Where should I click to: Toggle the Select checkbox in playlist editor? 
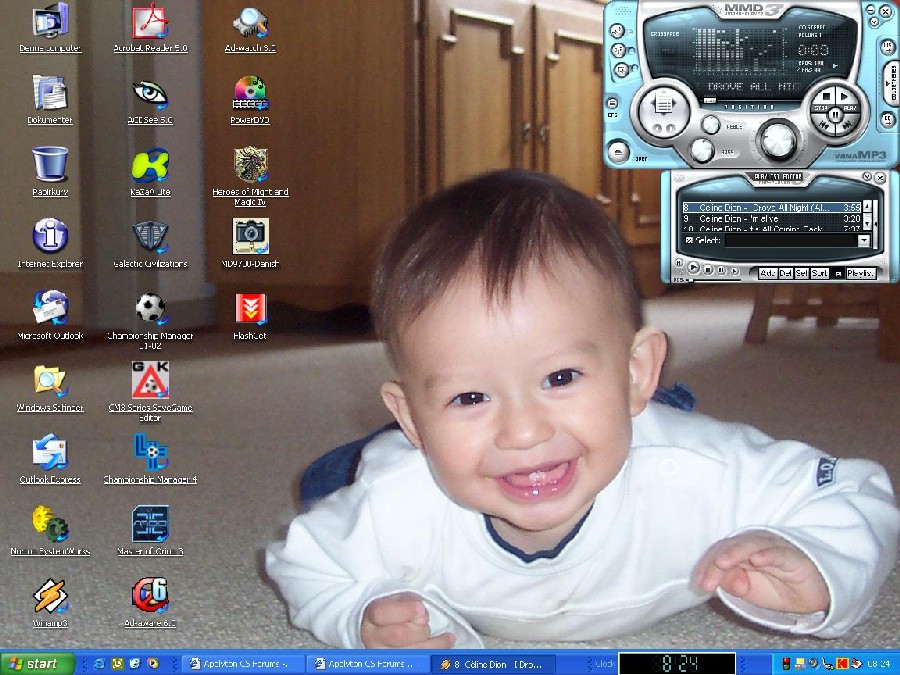689,240
